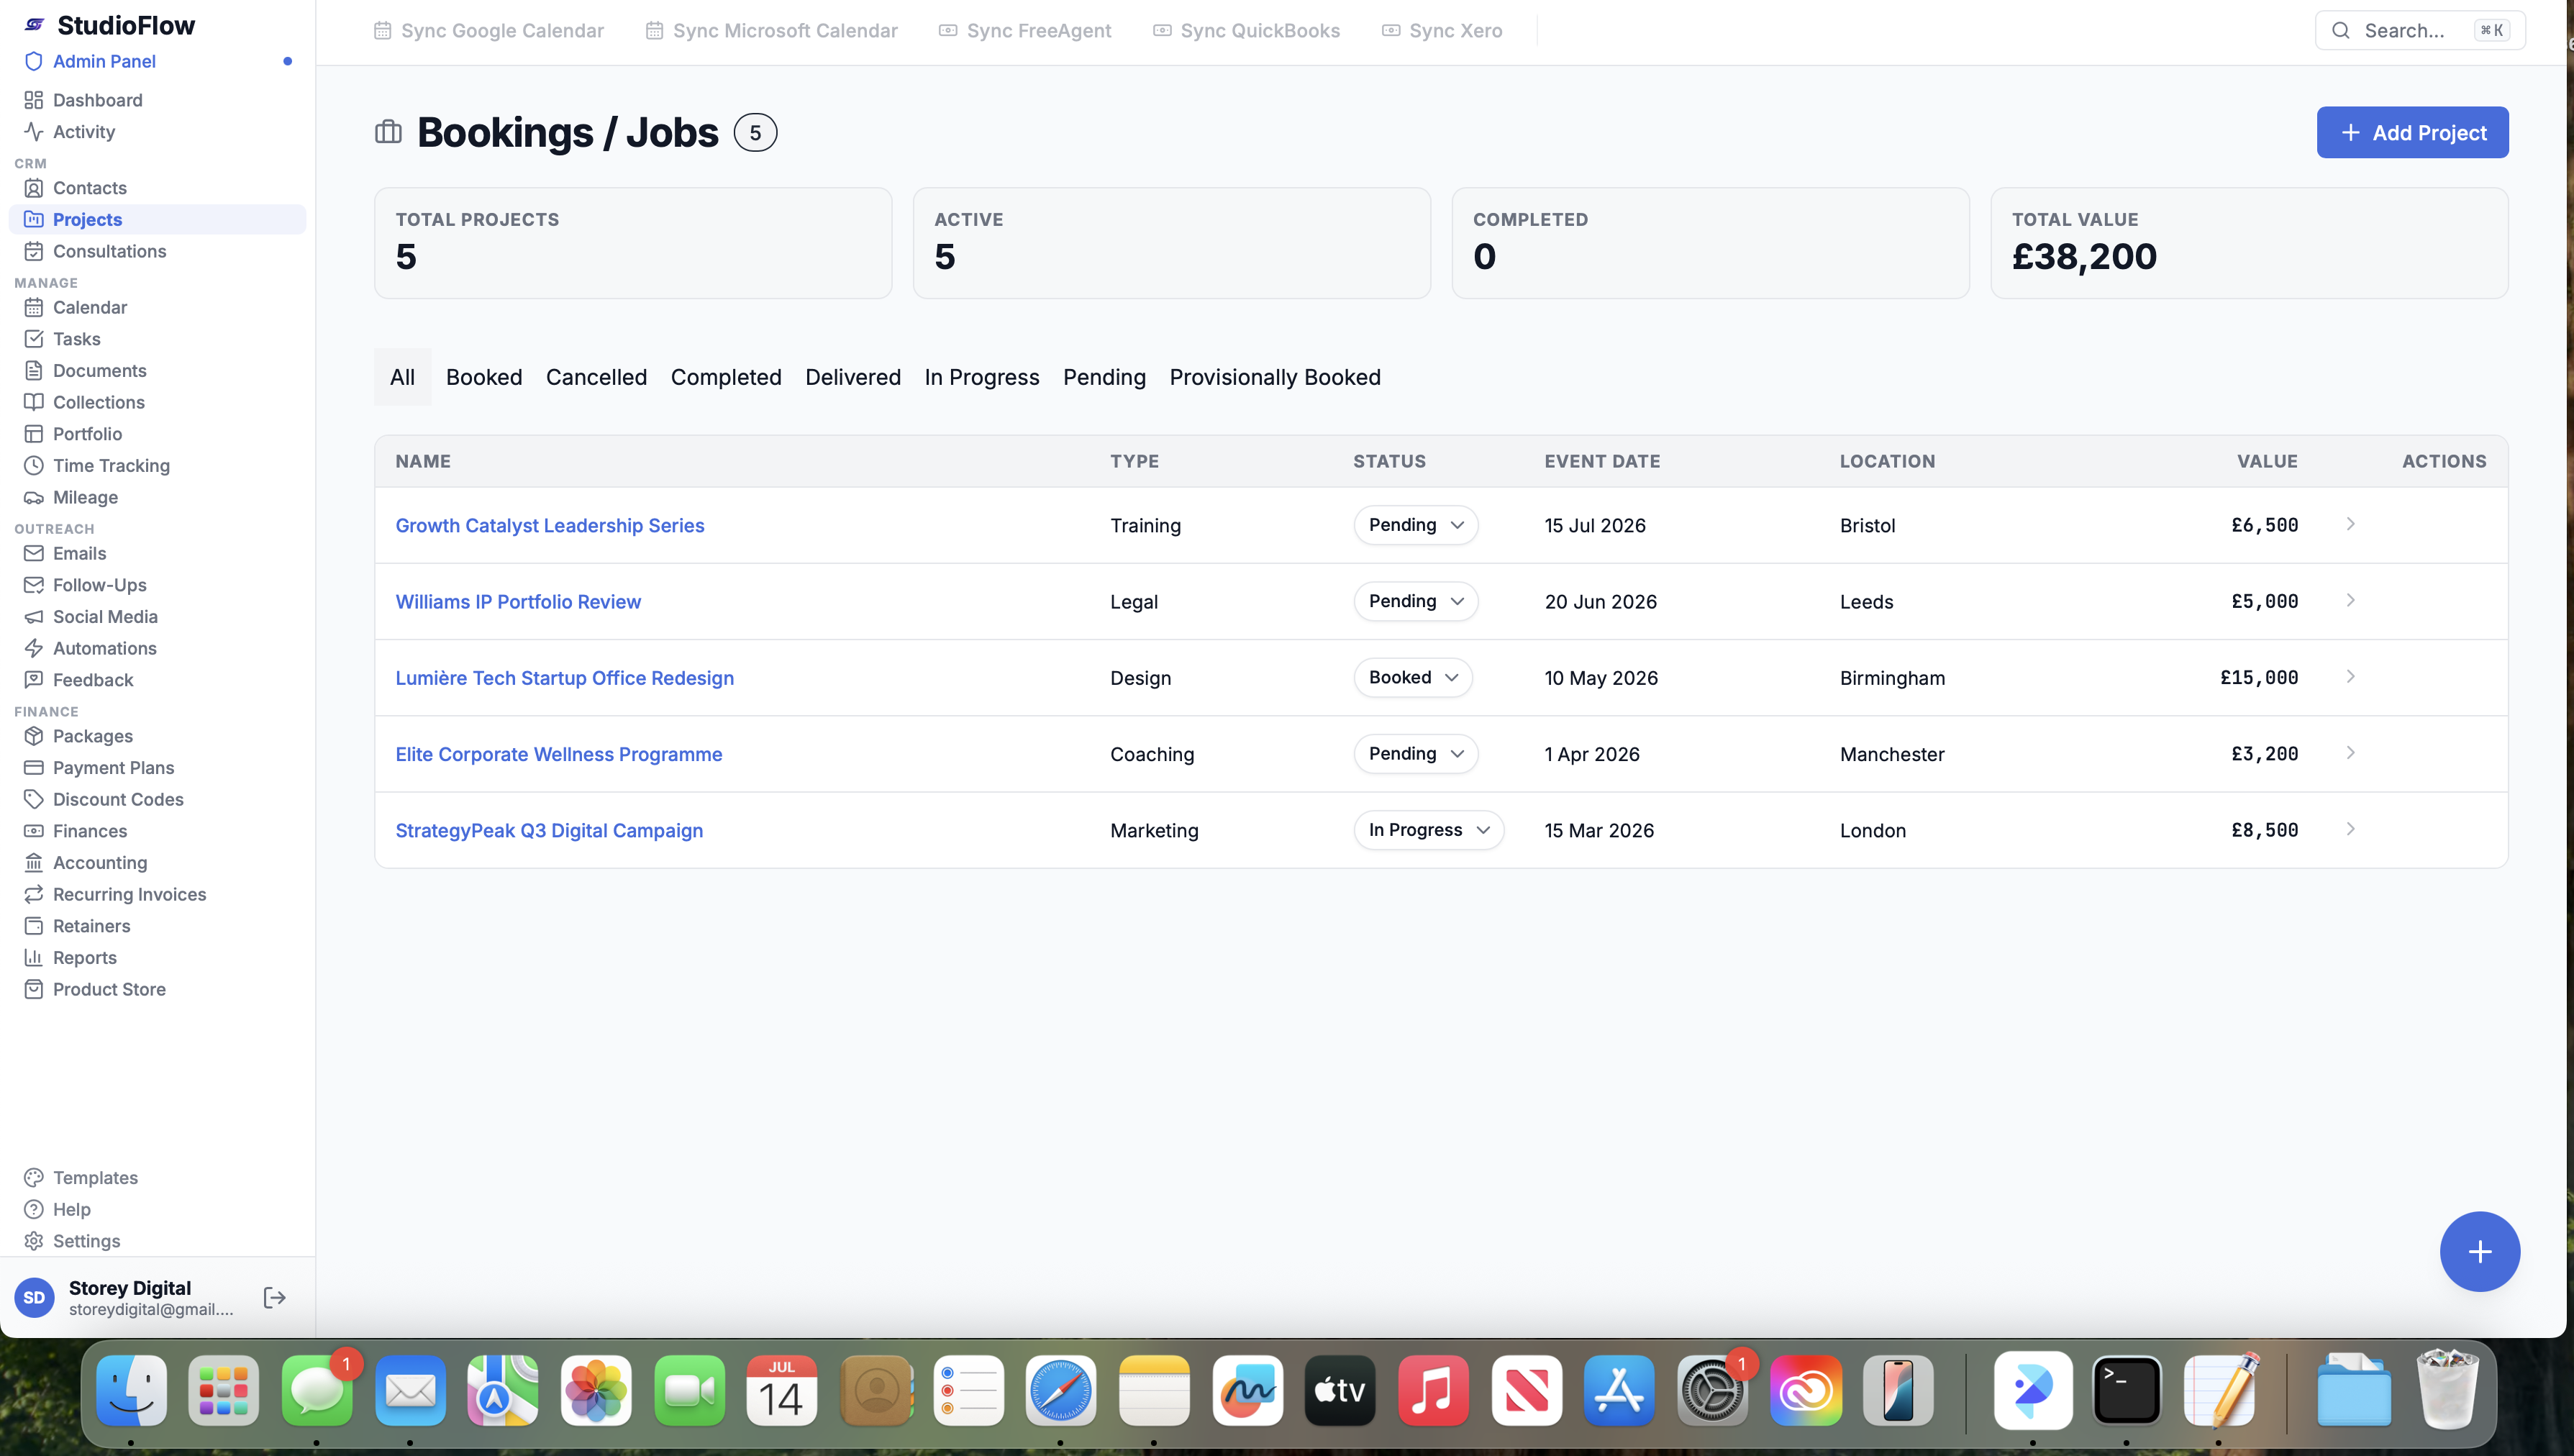Expand the StrategyPeak Q3 row chevron

click(x=2350, y=829)
